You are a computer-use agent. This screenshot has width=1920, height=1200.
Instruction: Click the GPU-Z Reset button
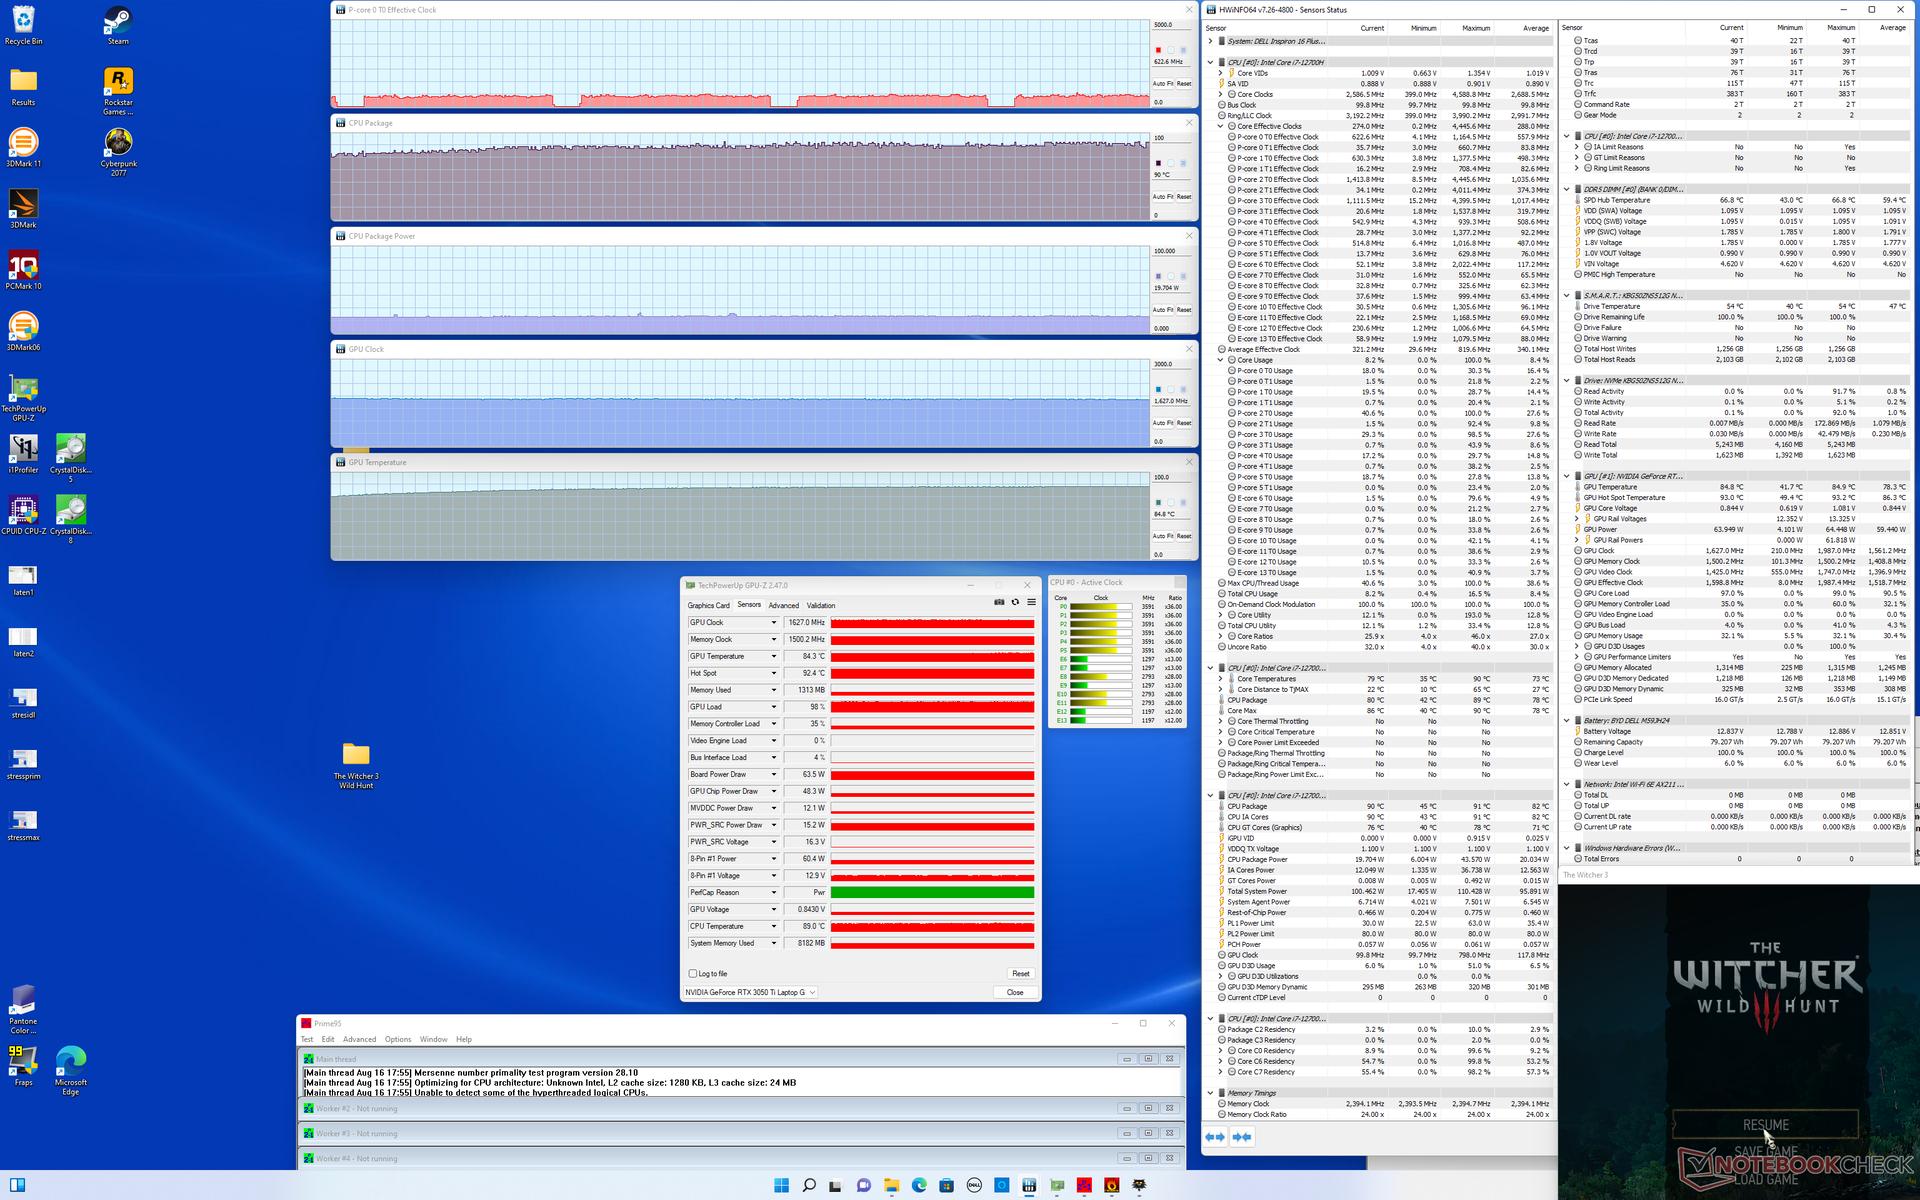tap(1020, 973)
